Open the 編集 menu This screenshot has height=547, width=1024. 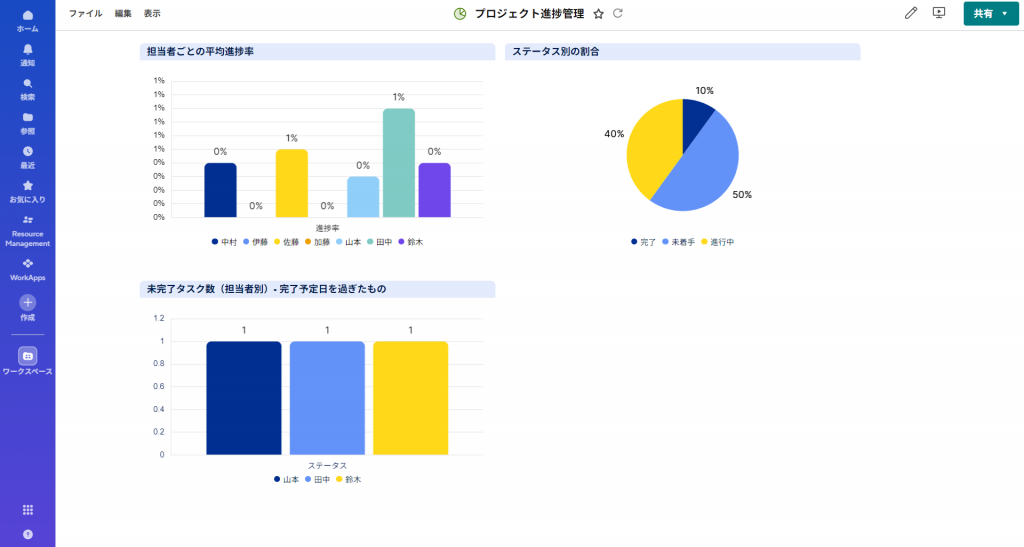click(123, 14)
